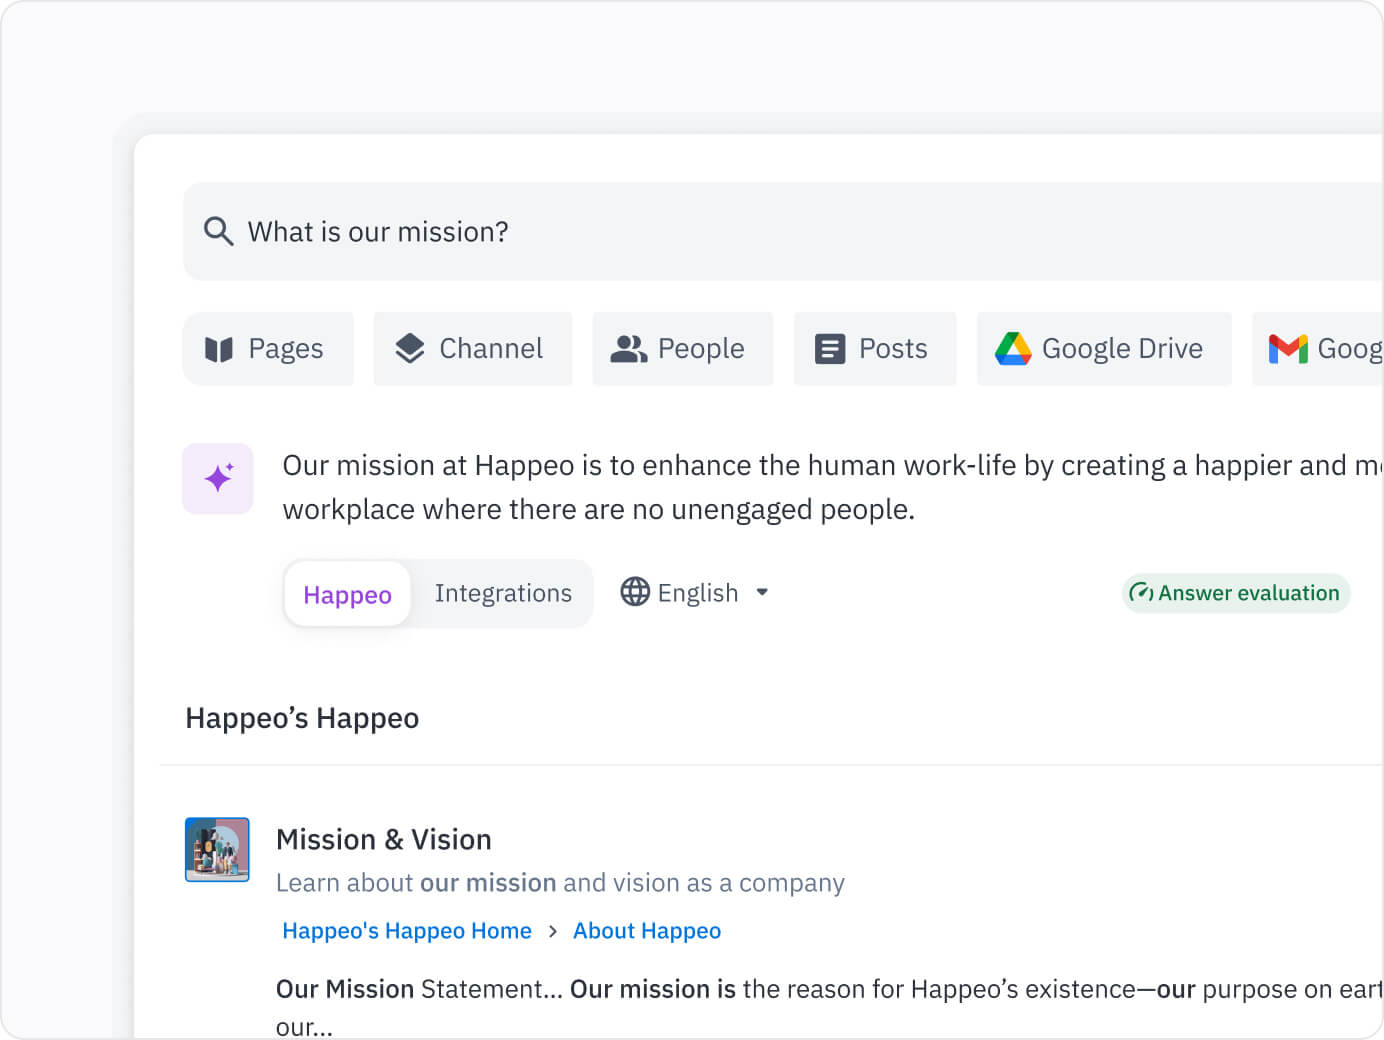1384x1040 pixels.
Task: Expand the English language dropdown
Action: coord(695,592)
